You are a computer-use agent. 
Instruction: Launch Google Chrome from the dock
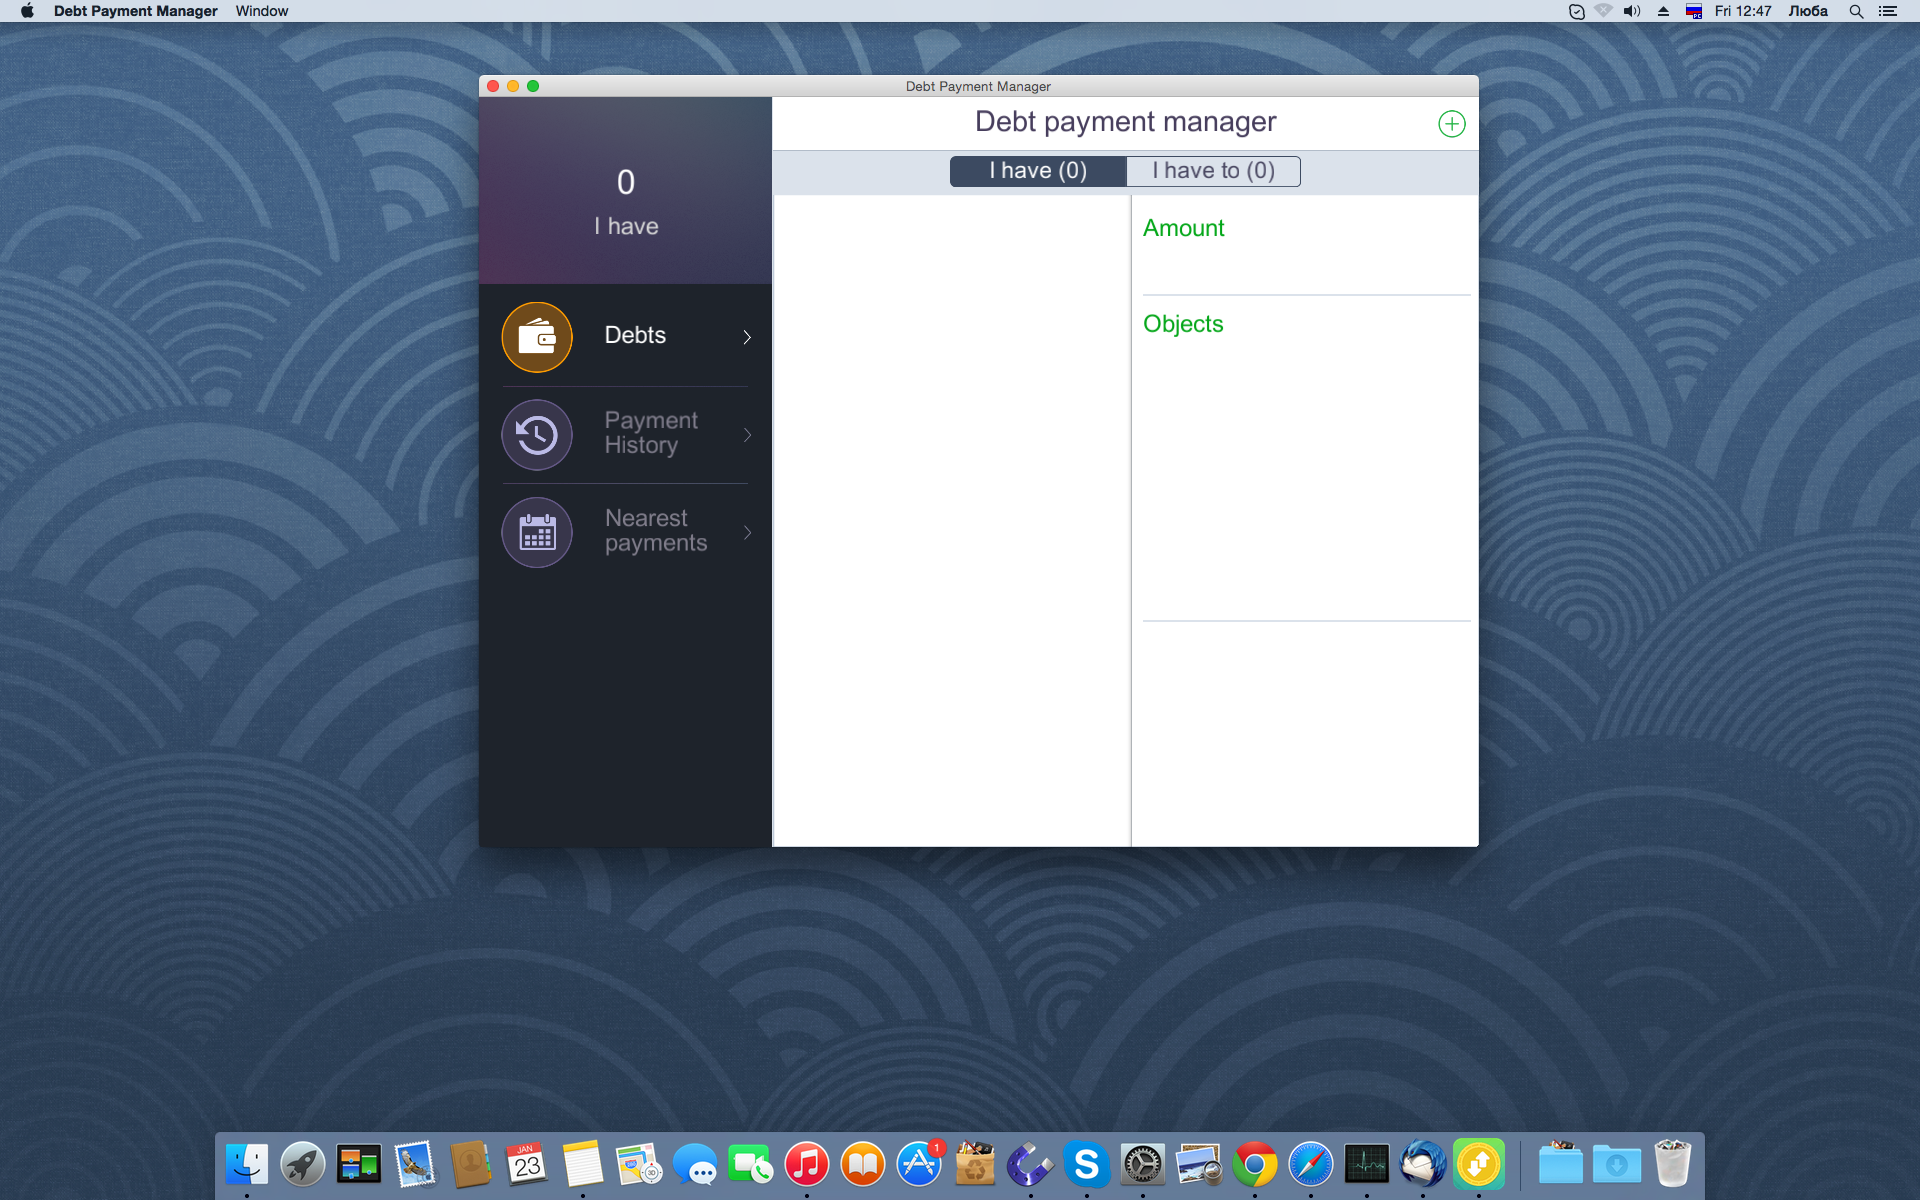(1254, 1164)
